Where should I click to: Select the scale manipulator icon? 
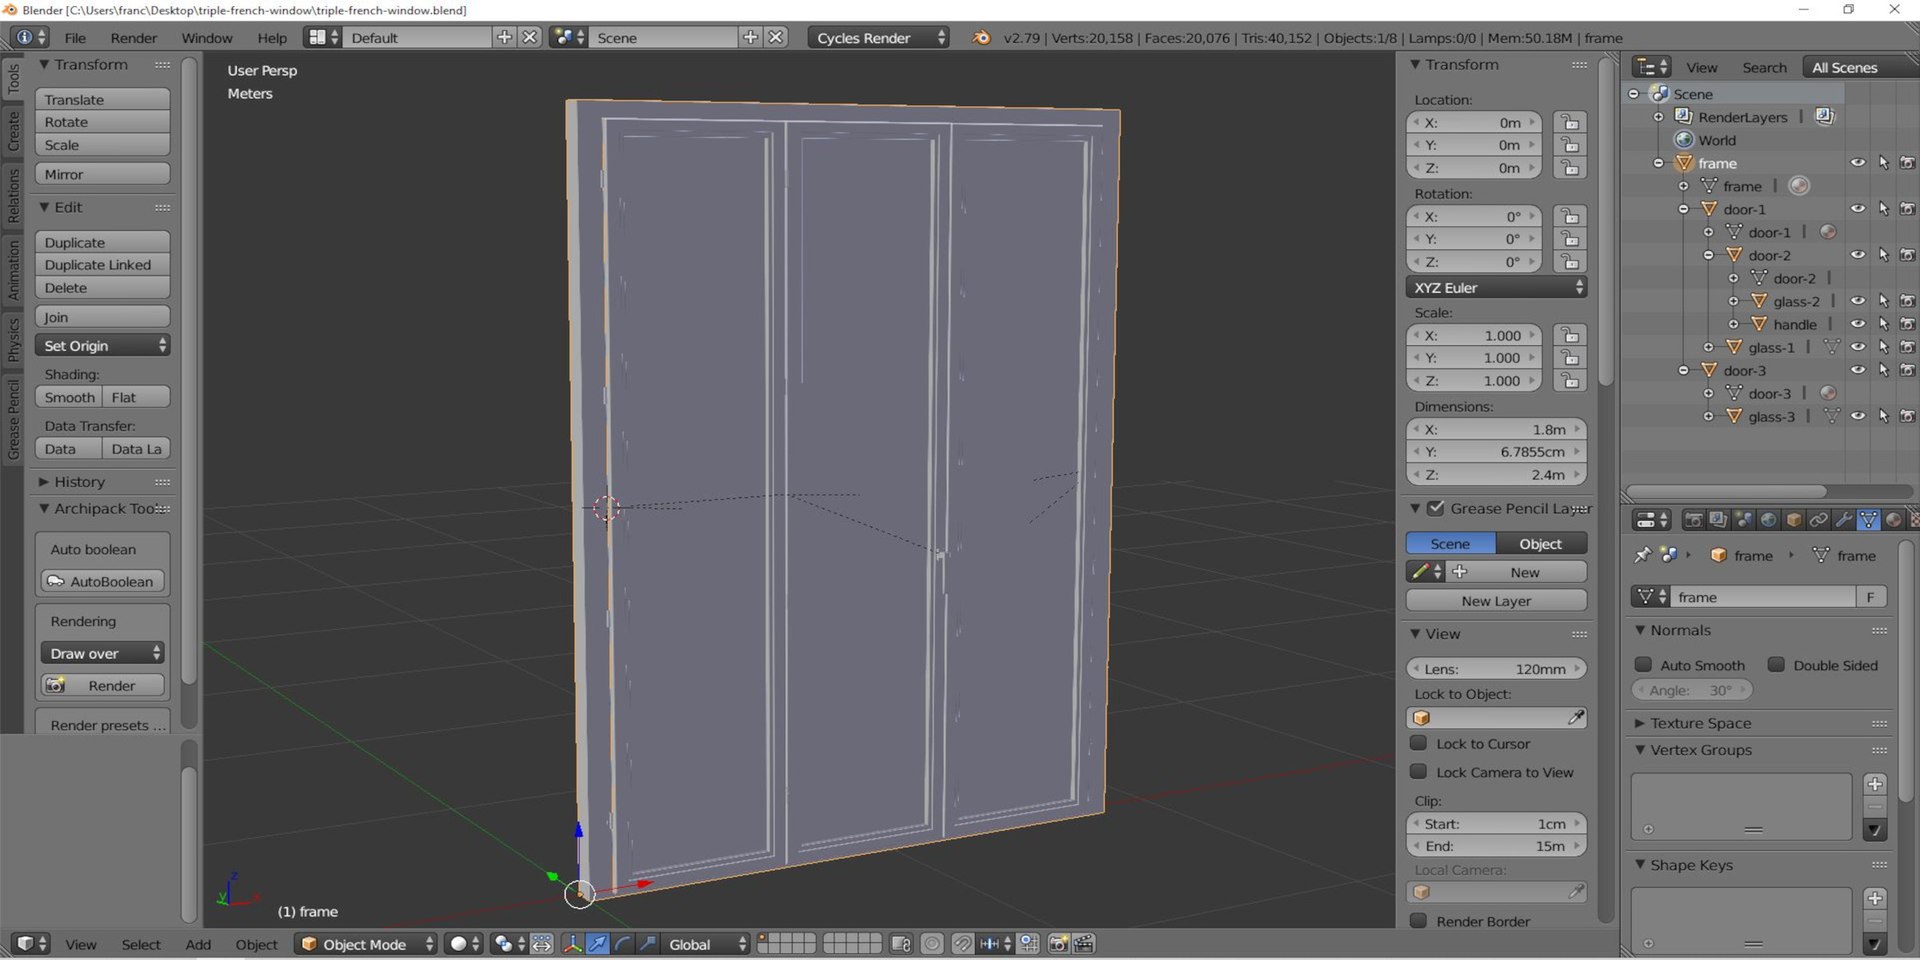[647, 944]
